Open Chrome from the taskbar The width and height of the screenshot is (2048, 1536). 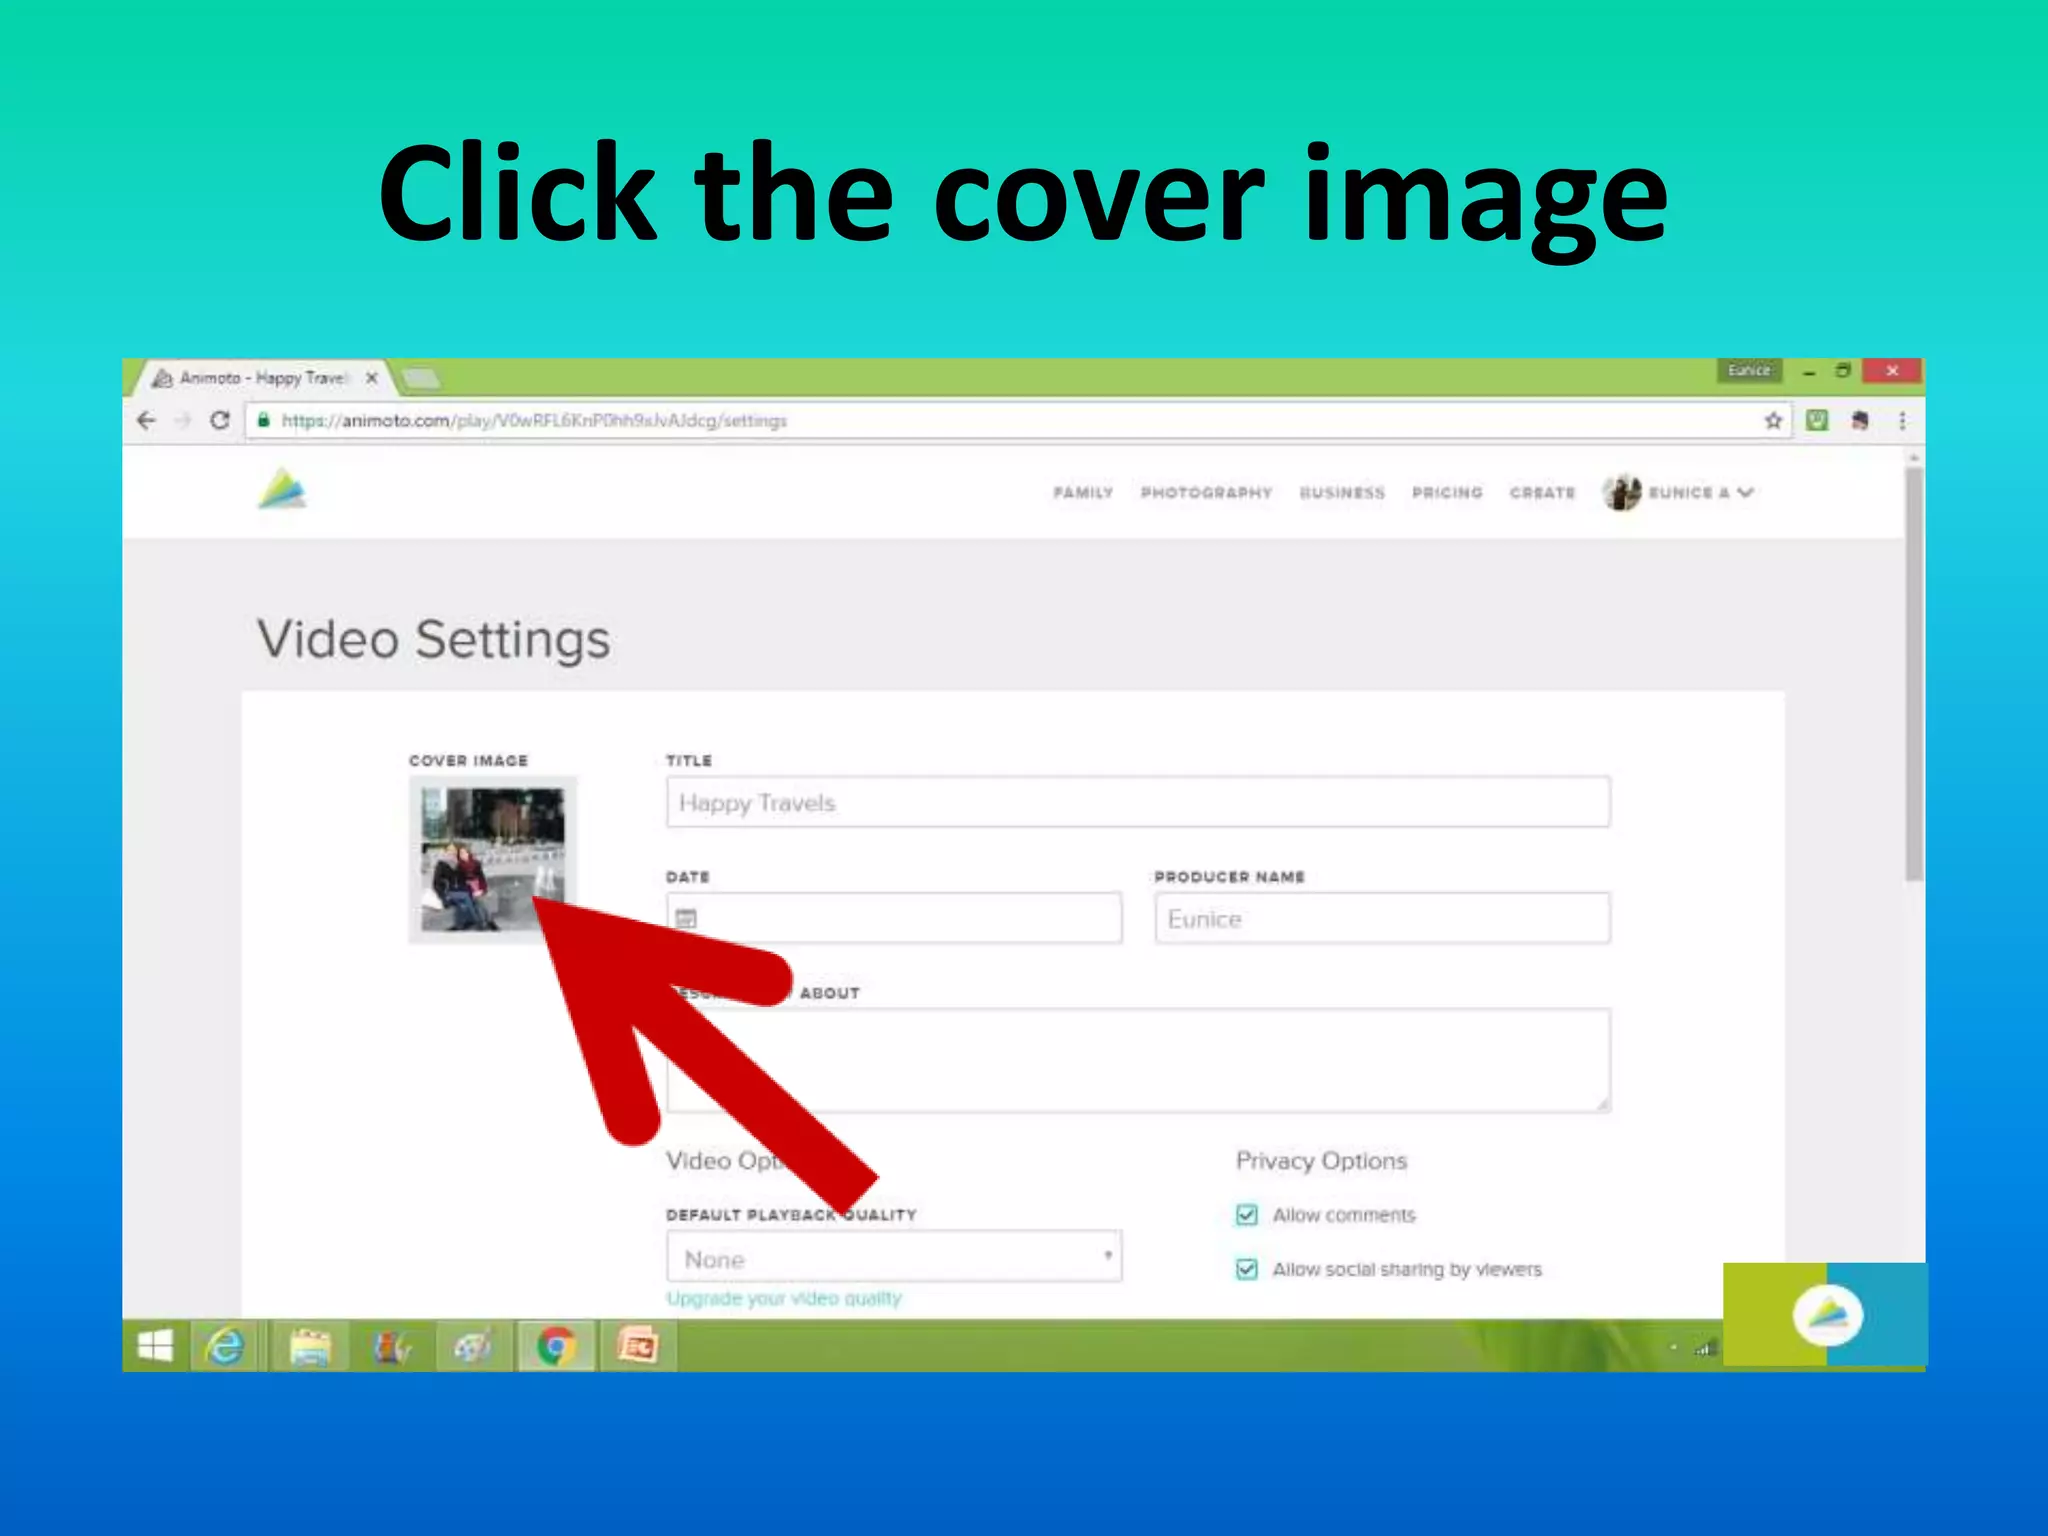(x=556, y=1347)
